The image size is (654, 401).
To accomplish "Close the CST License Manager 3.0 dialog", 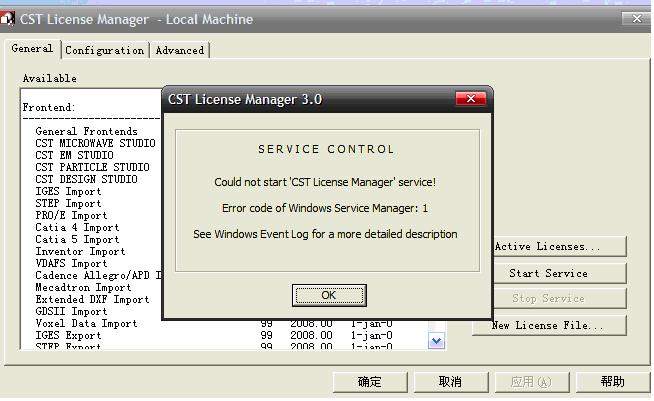I will 470,99.
